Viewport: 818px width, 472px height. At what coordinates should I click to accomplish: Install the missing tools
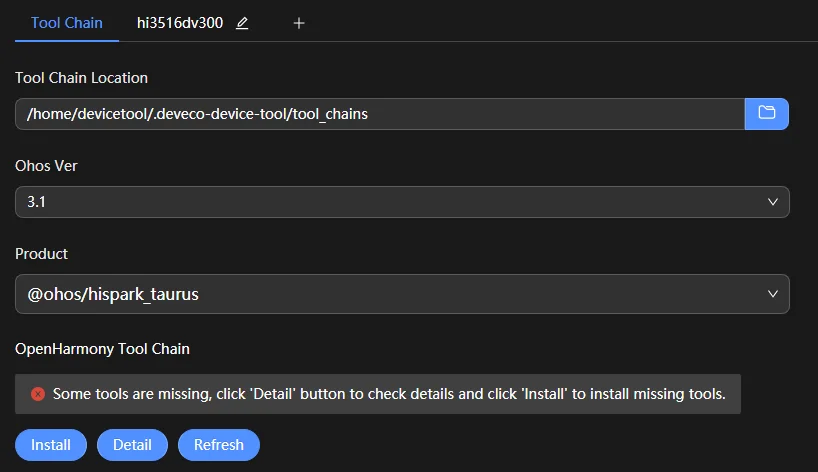pos(51,445)
